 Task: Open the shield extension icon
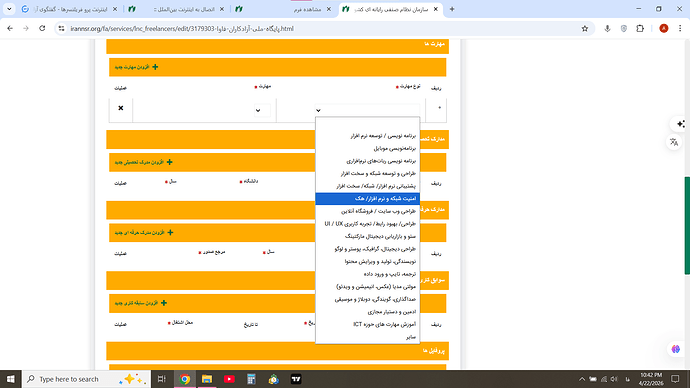[624, 29]
